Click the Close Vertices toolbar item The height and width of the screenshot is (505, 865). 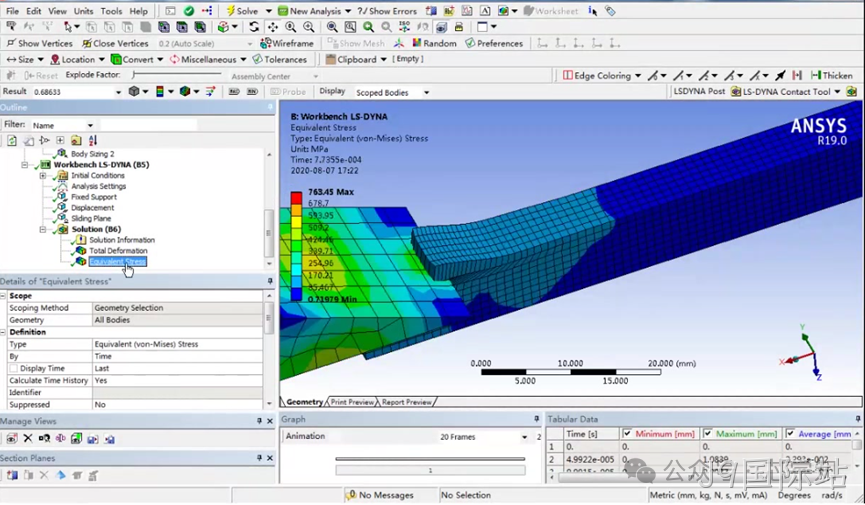[x=115, y=43]
